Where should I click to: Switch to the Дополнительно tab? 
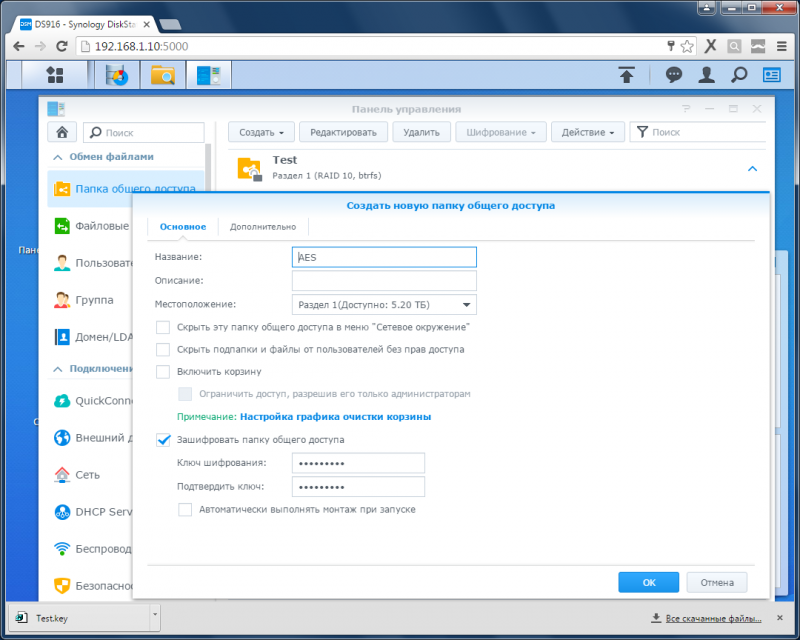[x=263, y=227]
